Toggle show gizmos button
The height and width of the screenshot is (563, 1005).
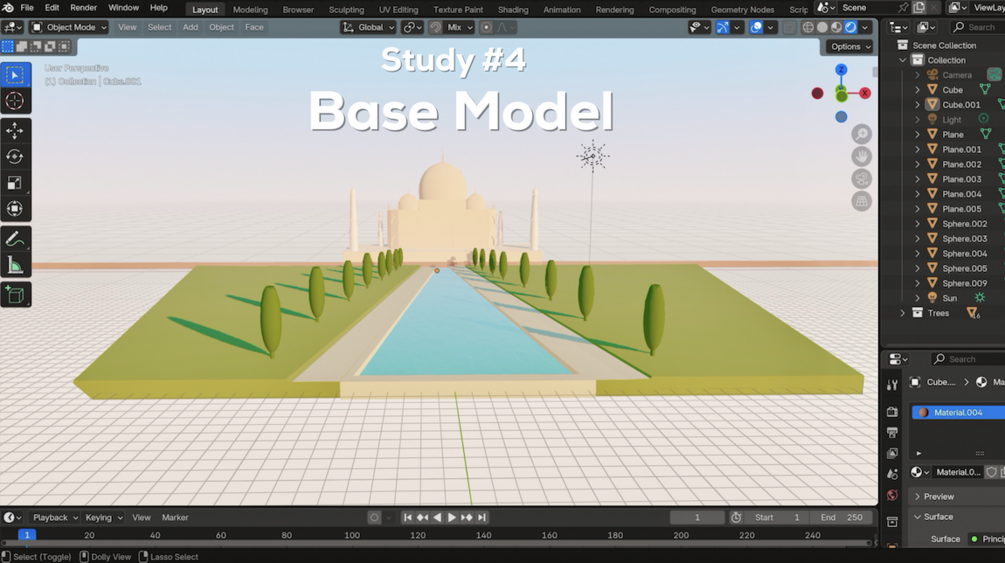[x=722, y=28]
